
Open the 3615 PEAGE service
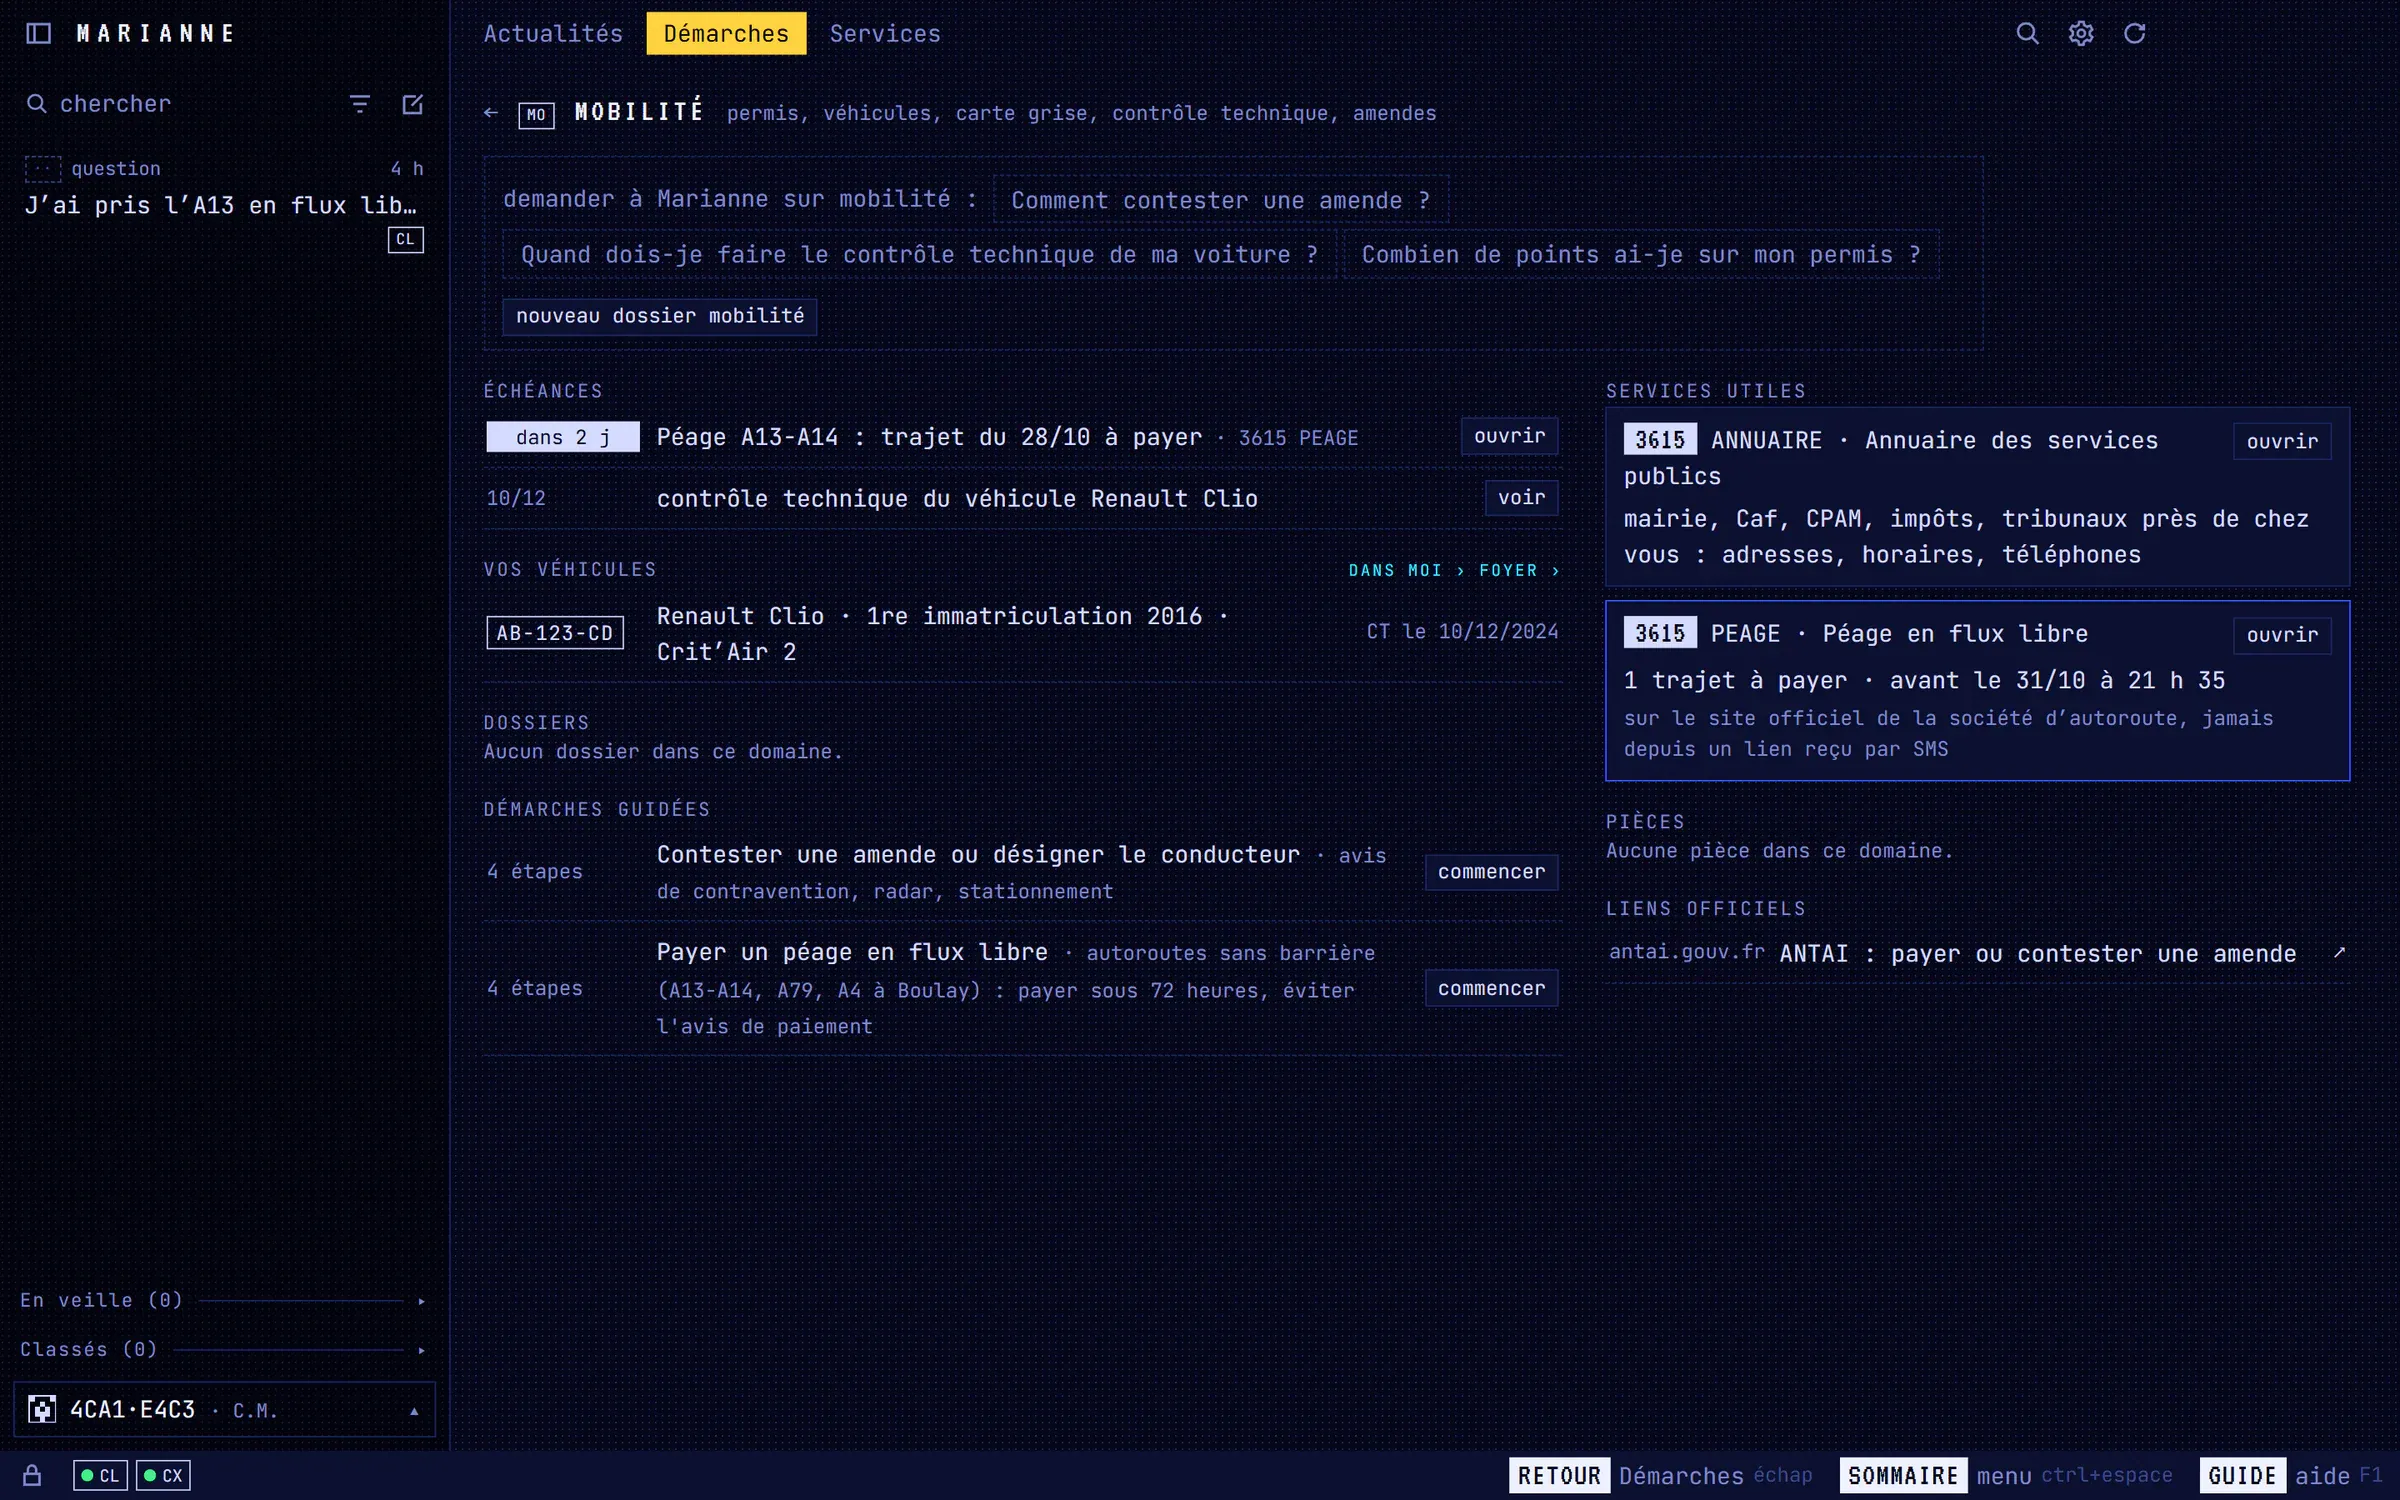2282,635
